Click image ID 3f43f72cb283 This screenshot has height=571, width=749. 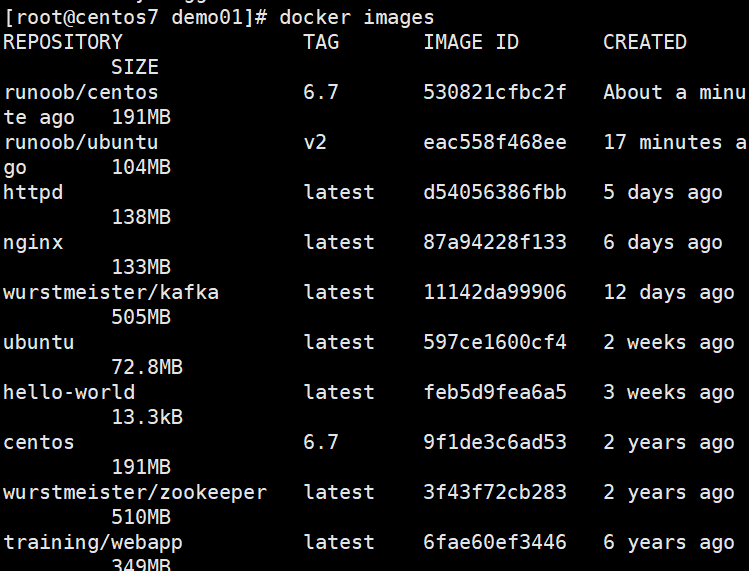[495, 493]
